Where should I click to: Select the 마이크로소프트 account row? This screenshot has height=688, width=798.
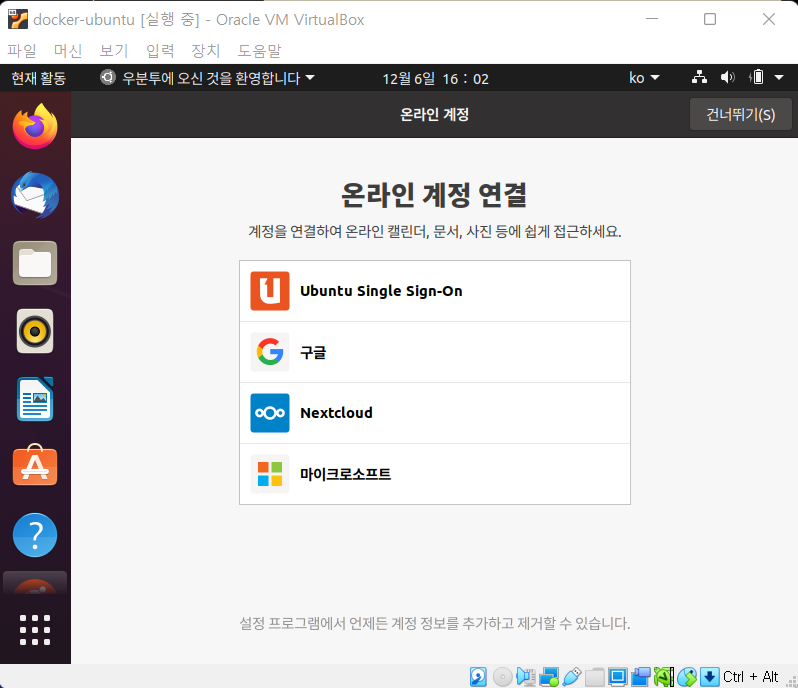(x=435, y=474)
